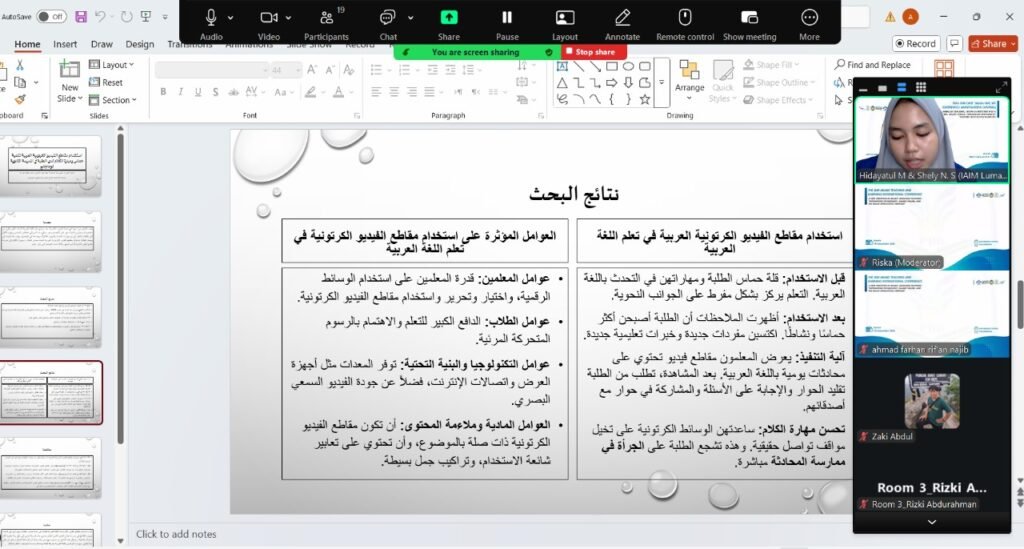
Task: Click the notes area to add notes
Action: pyautogui.click(x=176, y=534)
